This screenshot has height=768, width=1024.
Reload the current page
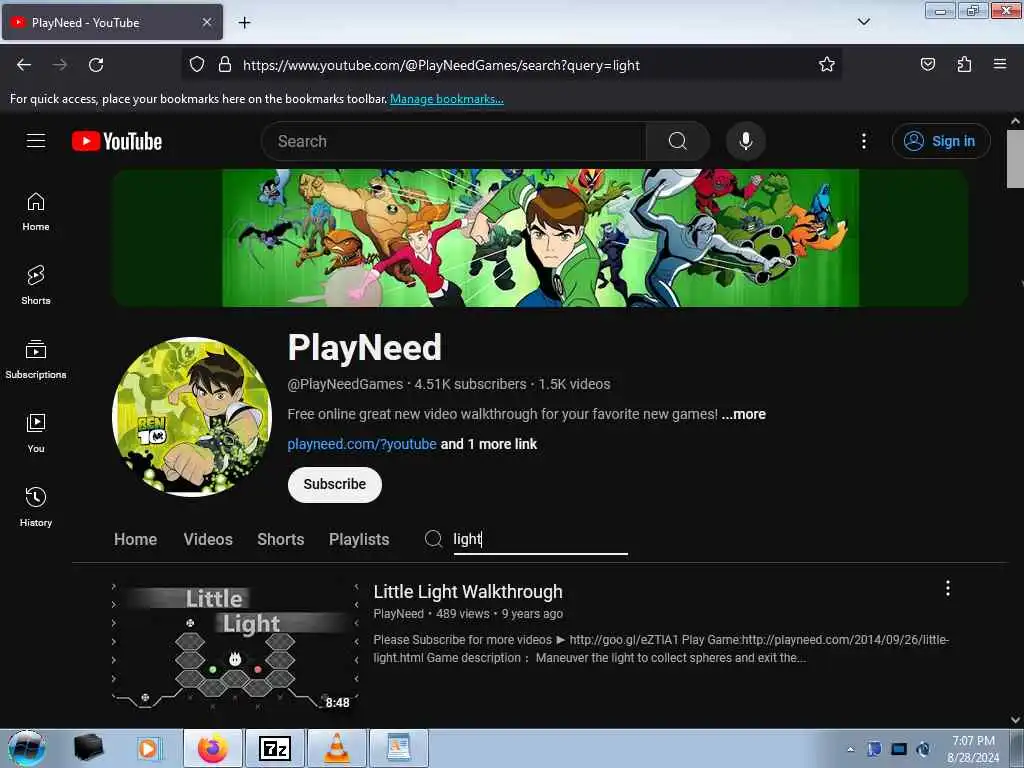coord(96,65)
